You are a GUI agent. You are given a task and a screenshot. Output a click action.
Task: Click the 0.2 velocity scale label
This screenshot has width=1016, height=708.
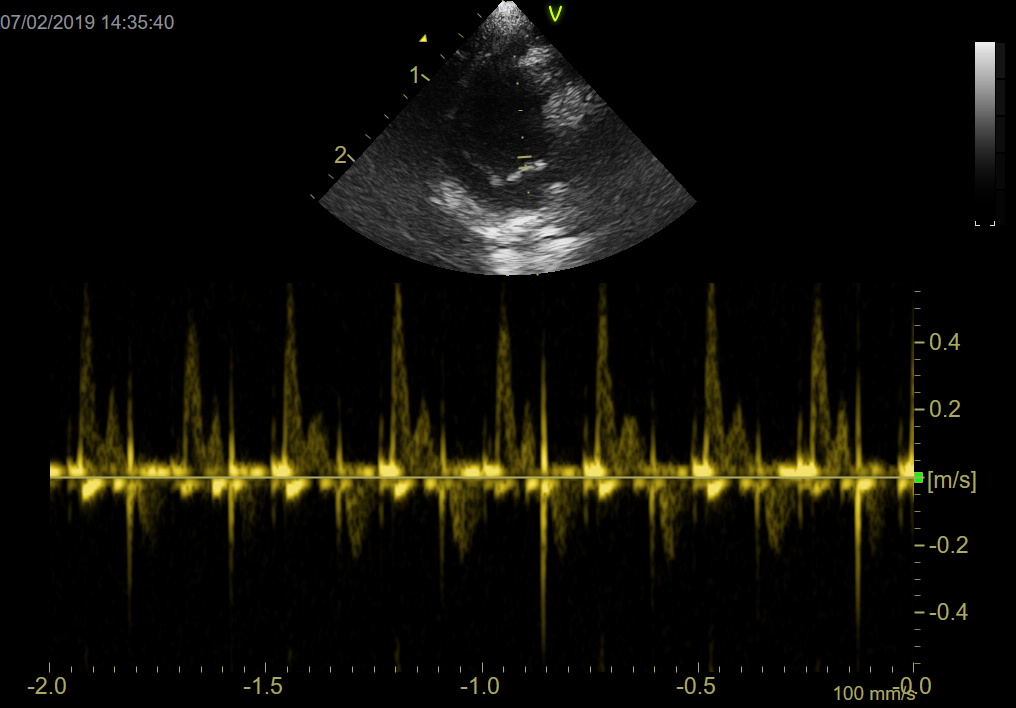click(945, 409)
